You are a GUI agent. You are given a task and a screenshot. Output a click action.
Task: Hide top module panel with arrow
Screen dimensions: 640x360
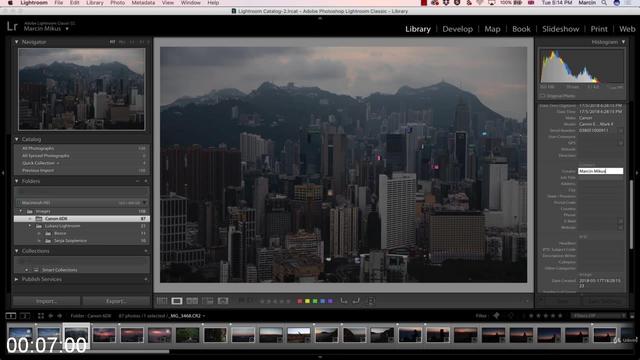tap(320, 18)
